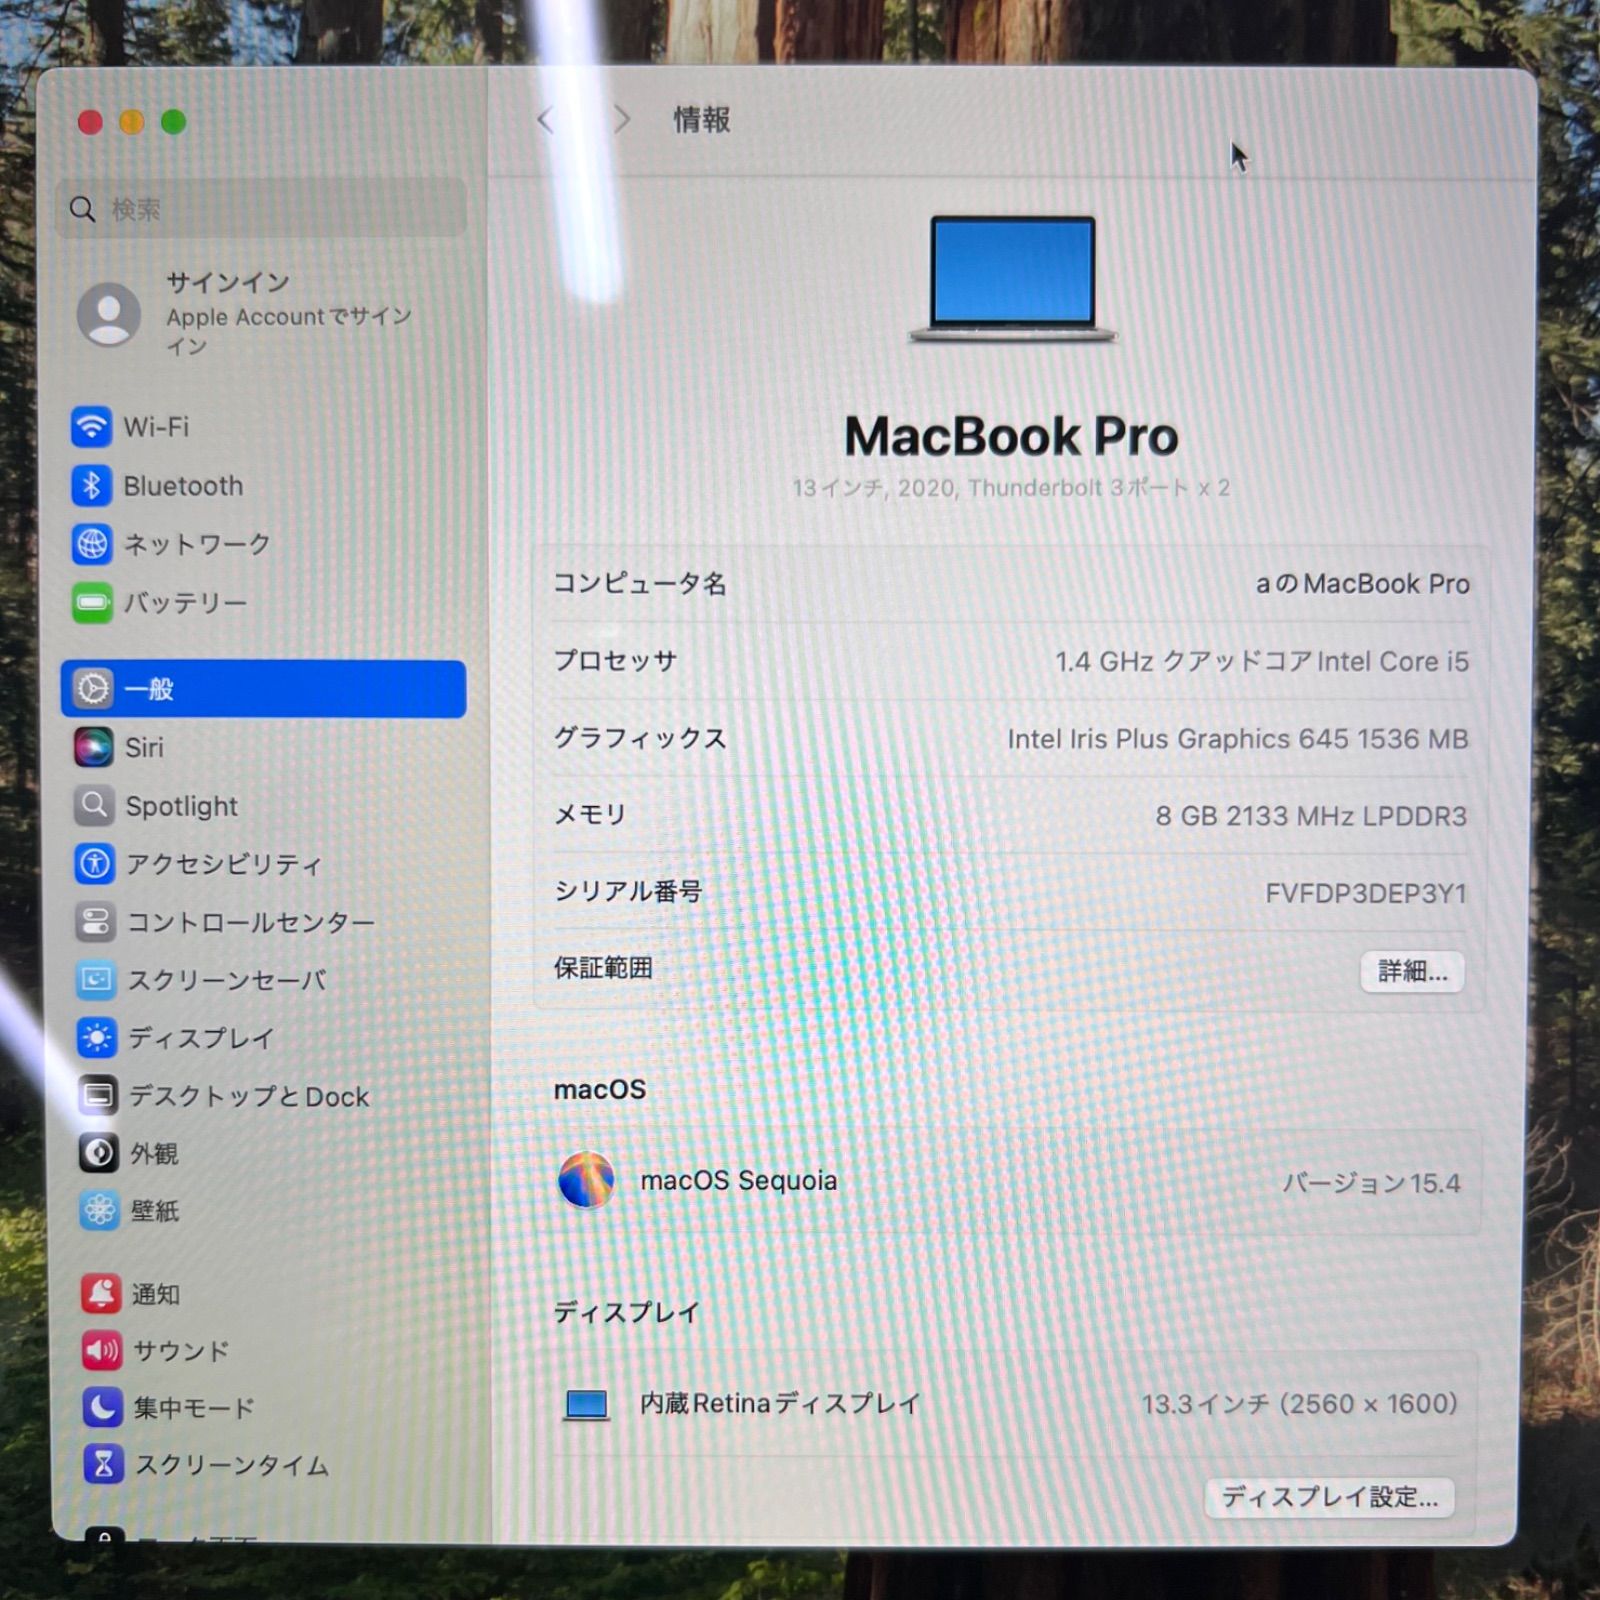Click the macOS Sequoia logo icon

586,1180
